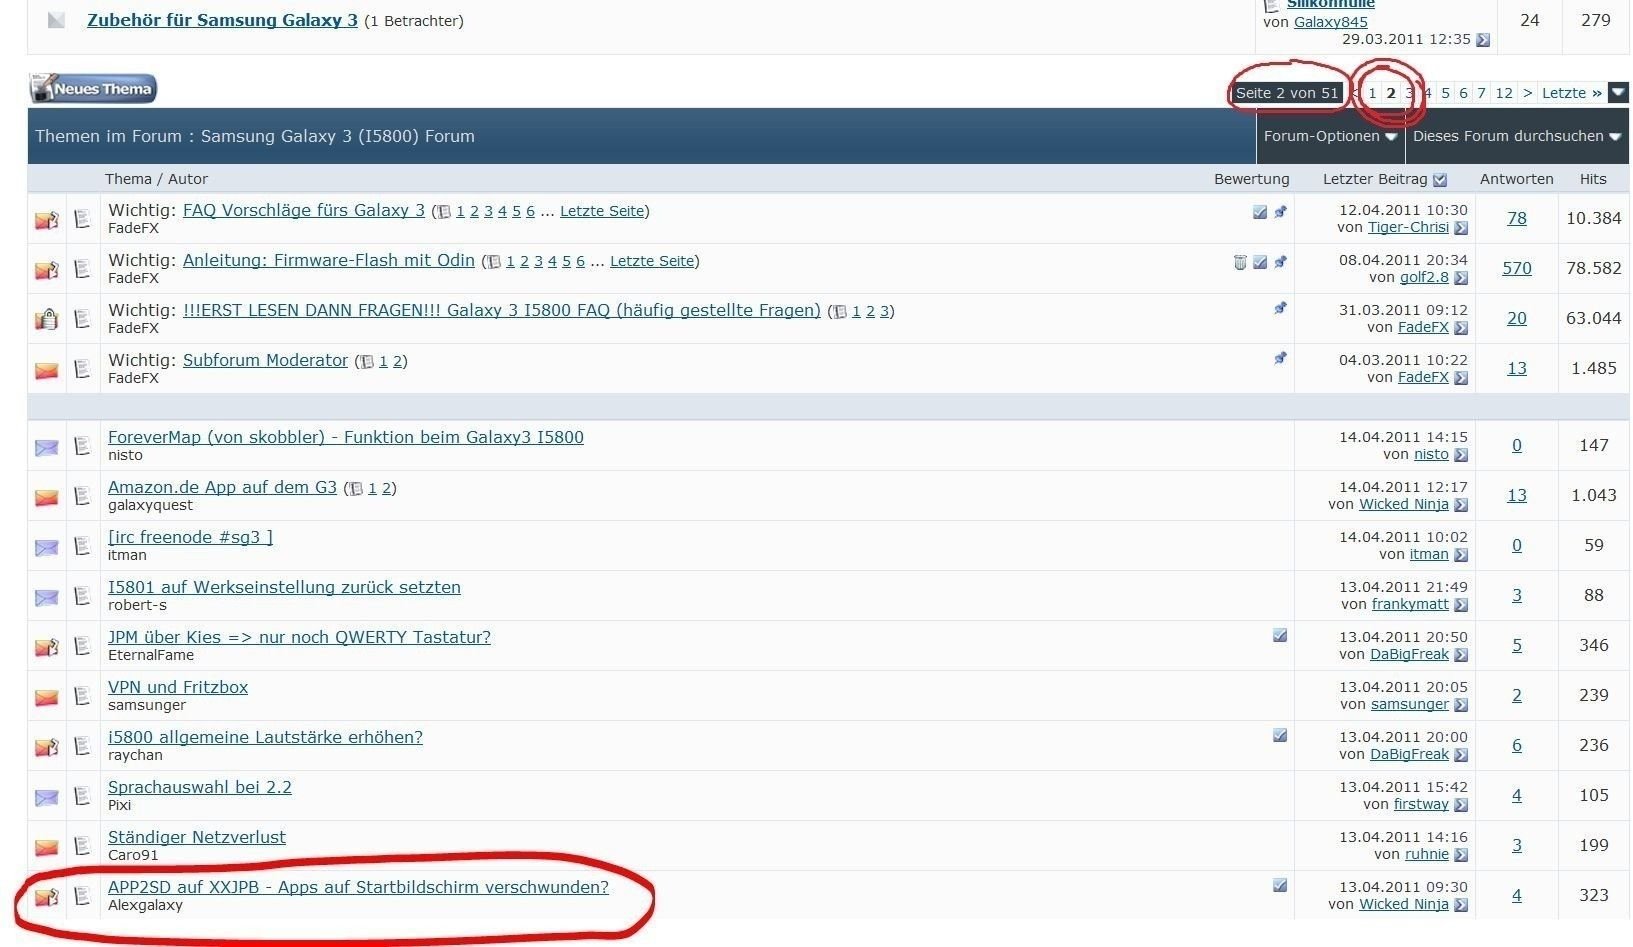The image size is (1633, 947).
Task: Click the Neues Thema button
Action: click(93, 89)
